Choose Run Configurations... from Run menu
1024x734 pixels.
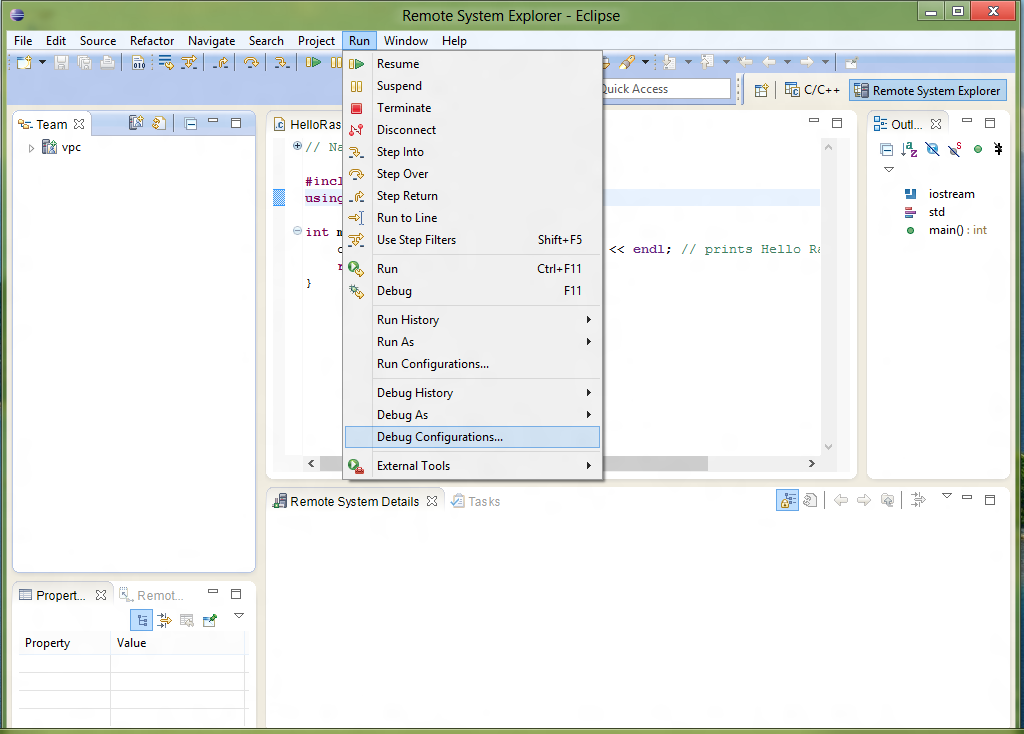click(472, 364)
